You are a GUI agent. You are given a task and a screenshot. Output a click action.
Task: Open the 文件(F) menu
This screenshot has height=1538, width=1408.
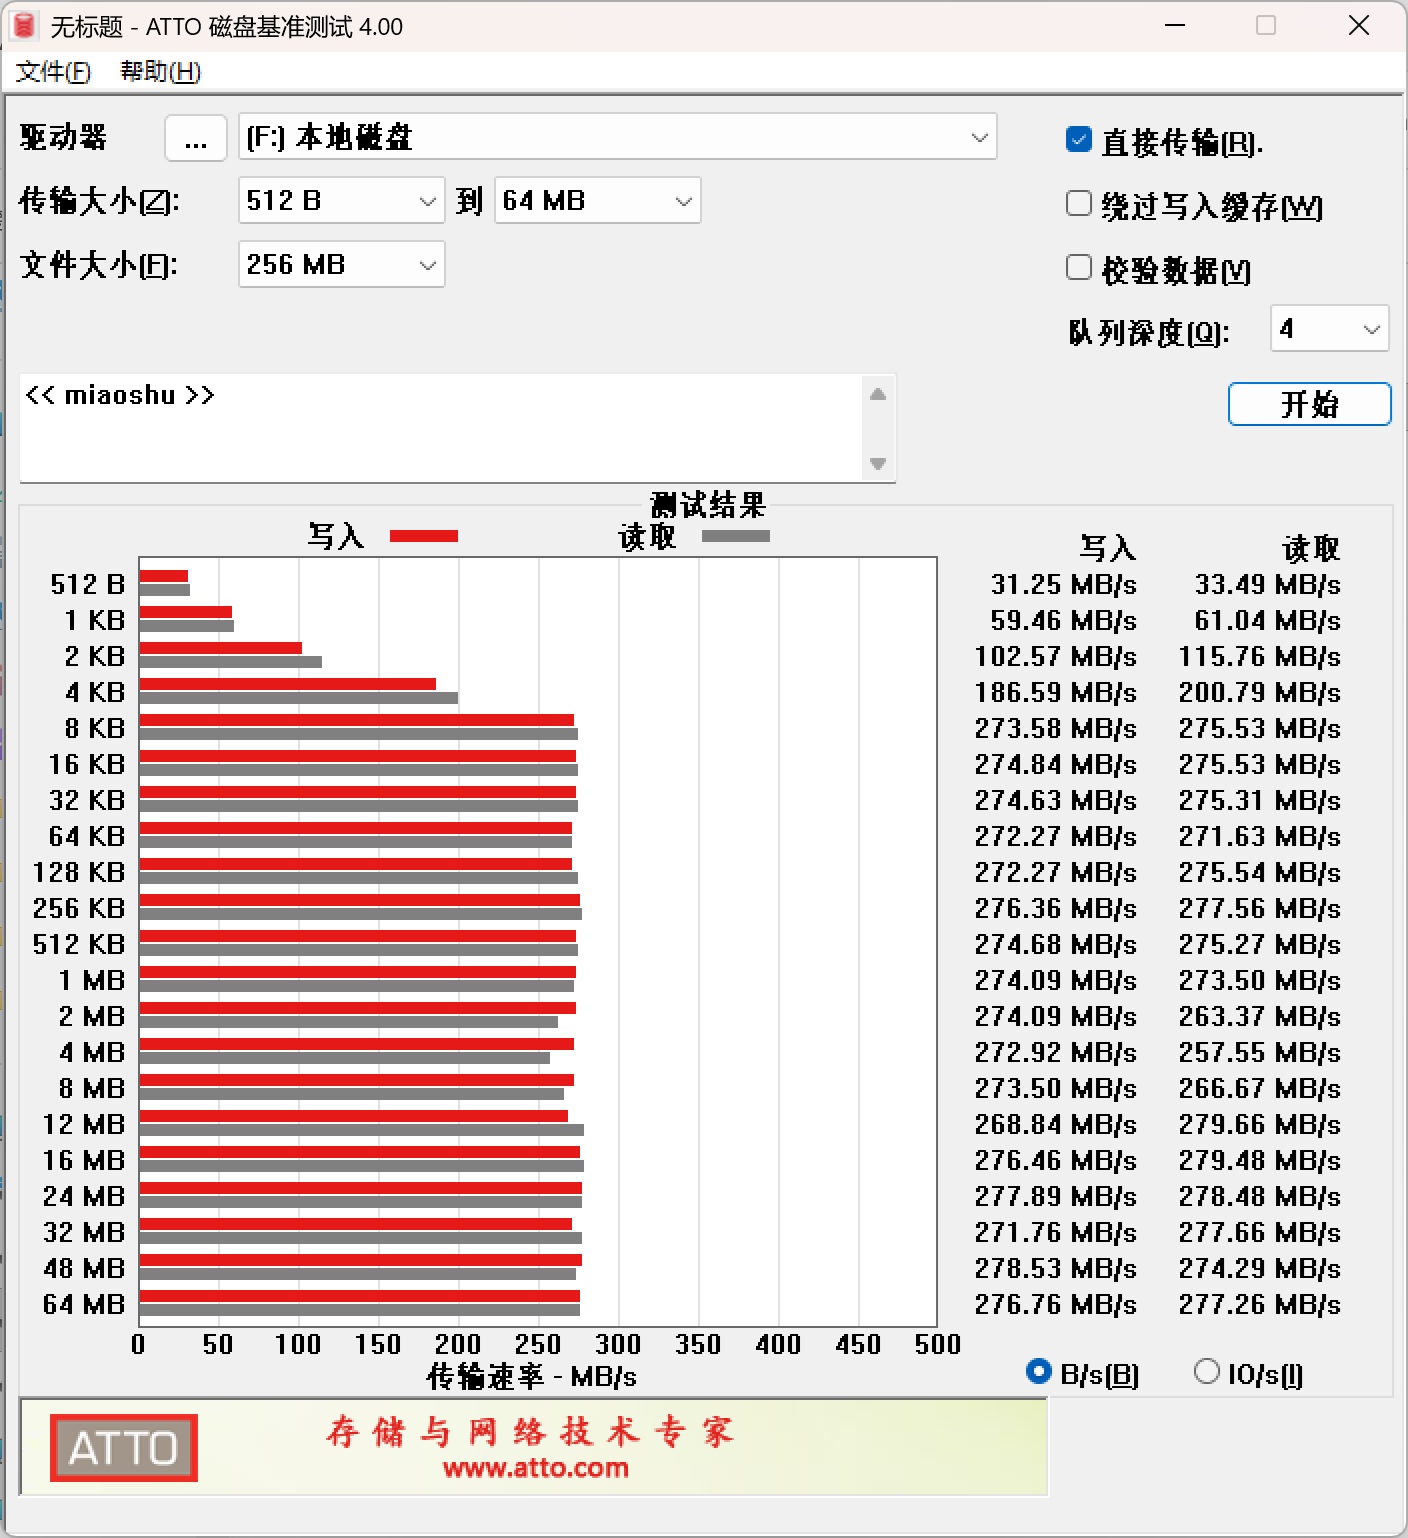[53, 72]
